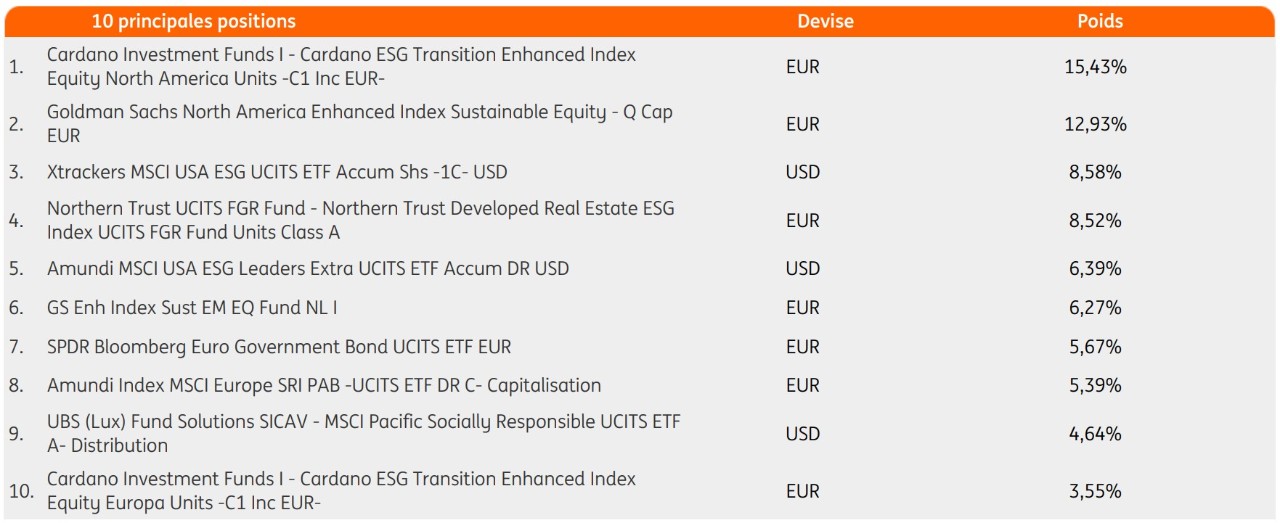Open Amundi MSCI USA ESG Leaders ETF
1280x523 pixels.
[308, 268]
